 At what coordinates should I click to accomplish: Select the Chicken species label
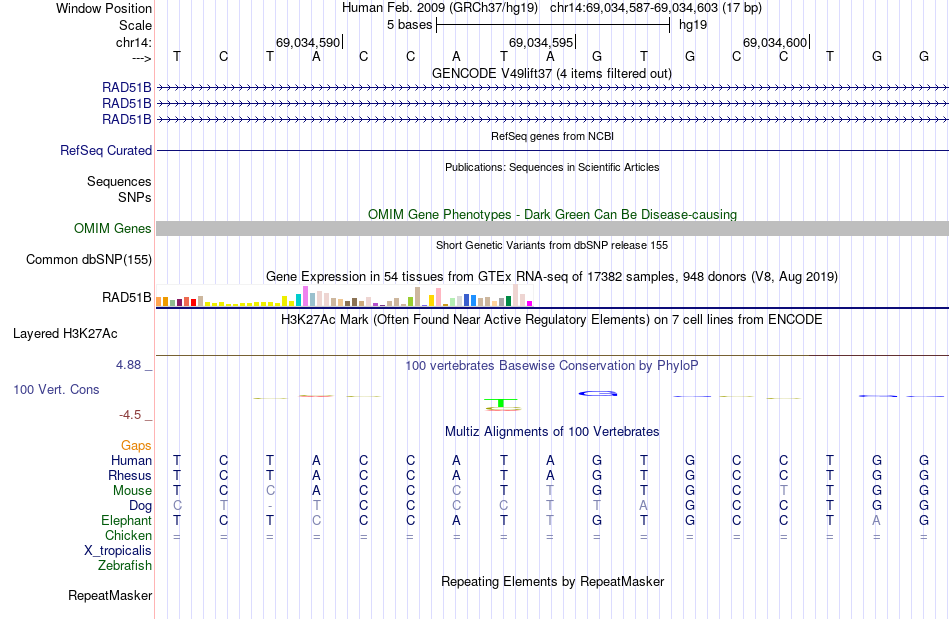[128, 536]
